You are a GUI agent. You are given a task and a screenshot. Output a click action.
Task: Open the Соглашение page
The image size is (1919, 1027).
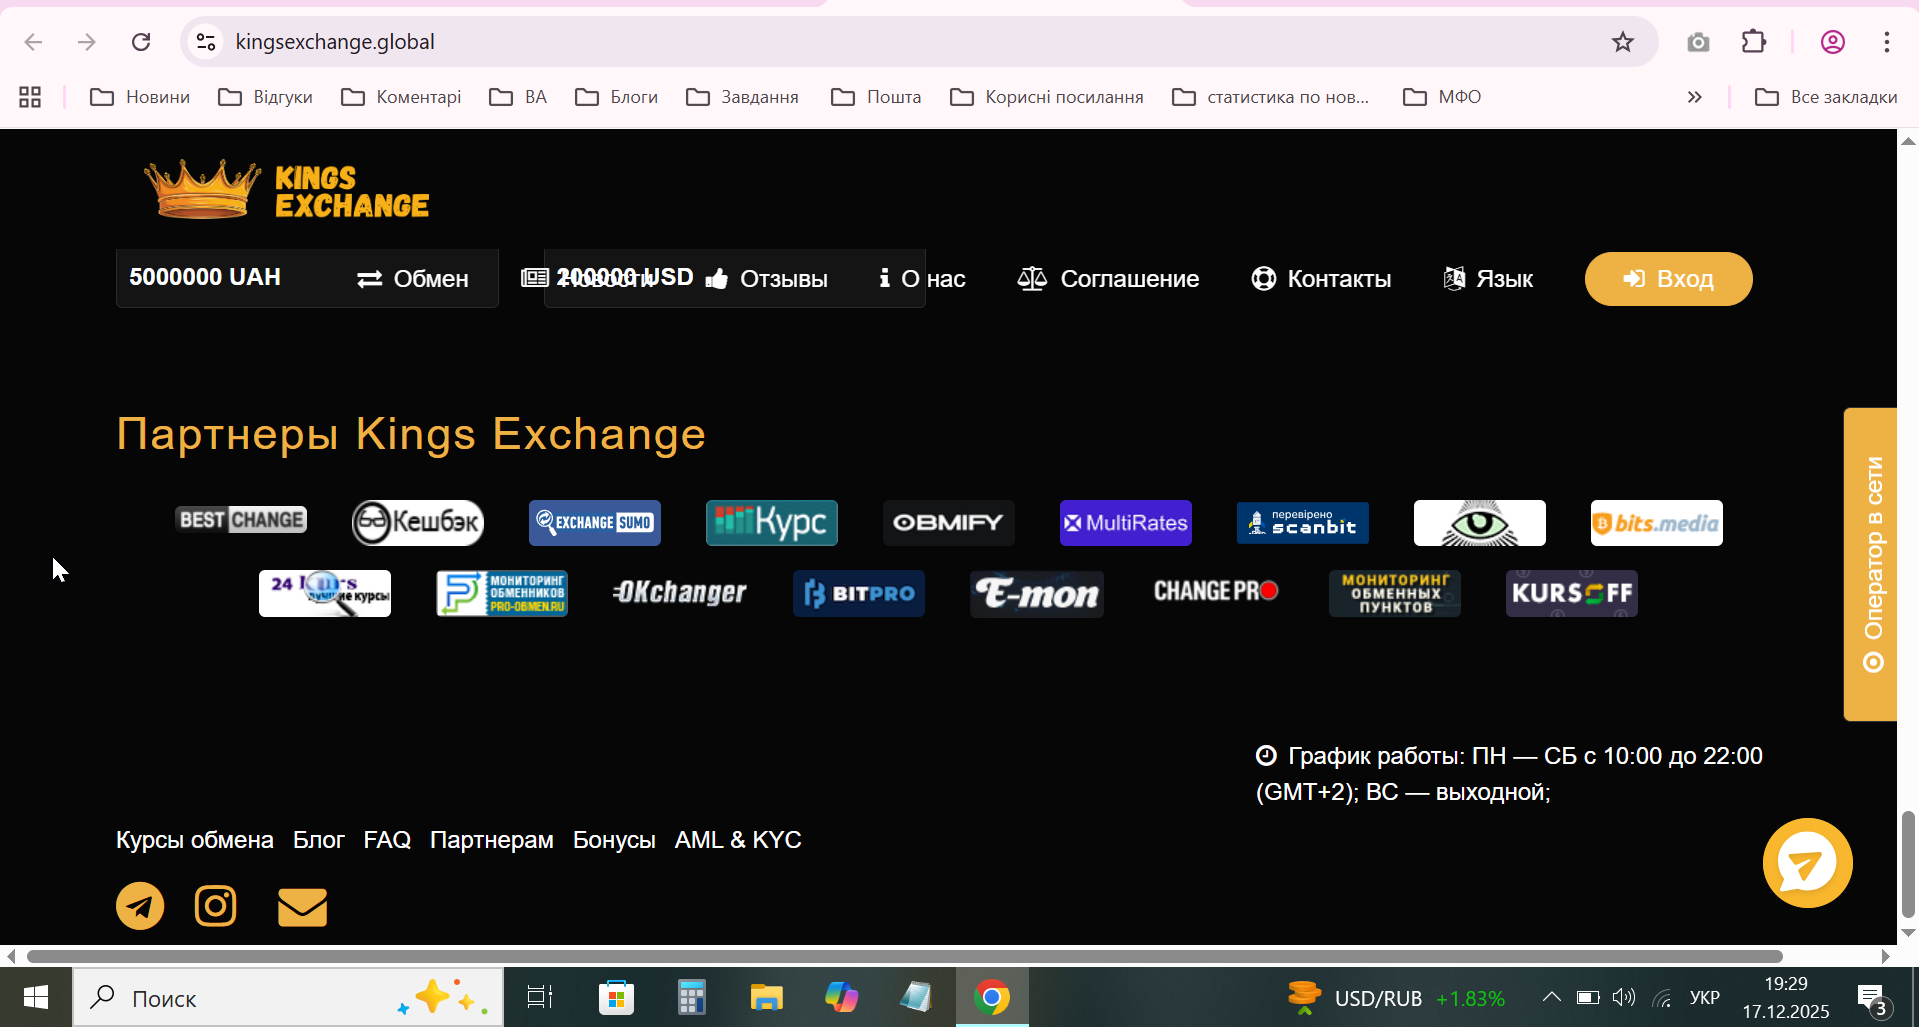[1108, 279]
